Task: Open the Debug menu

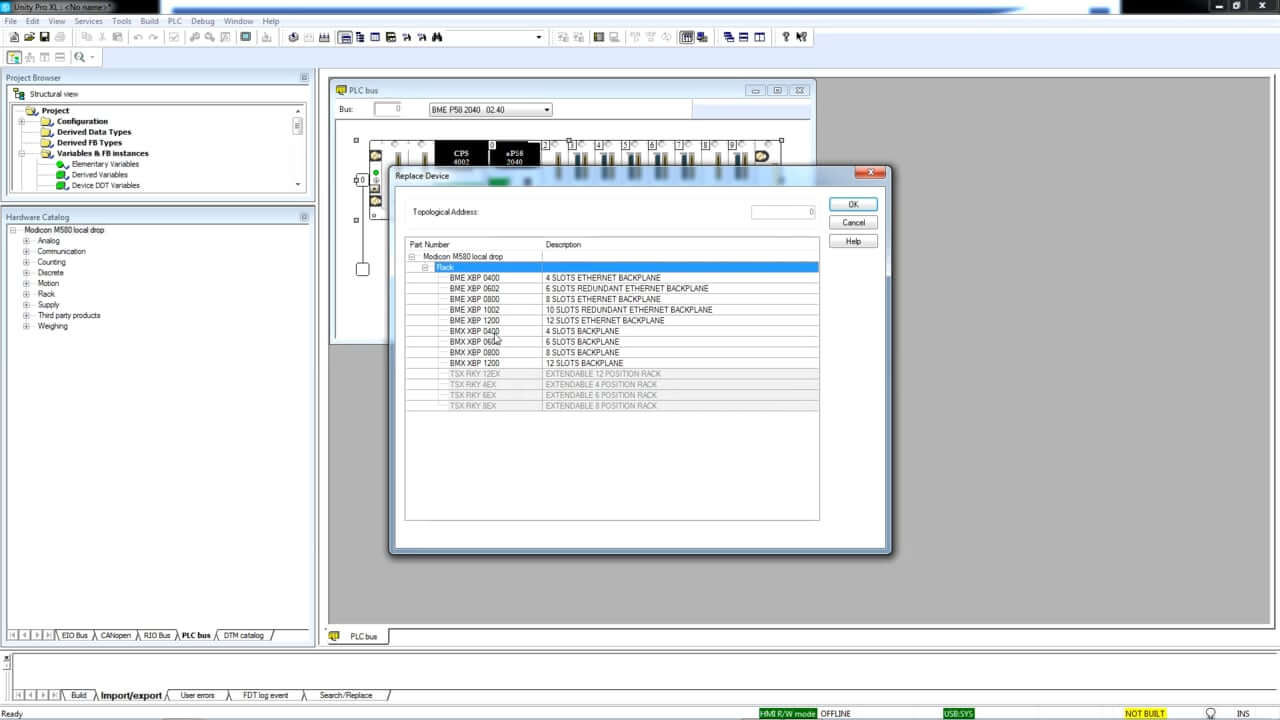Action: [203, 21]
